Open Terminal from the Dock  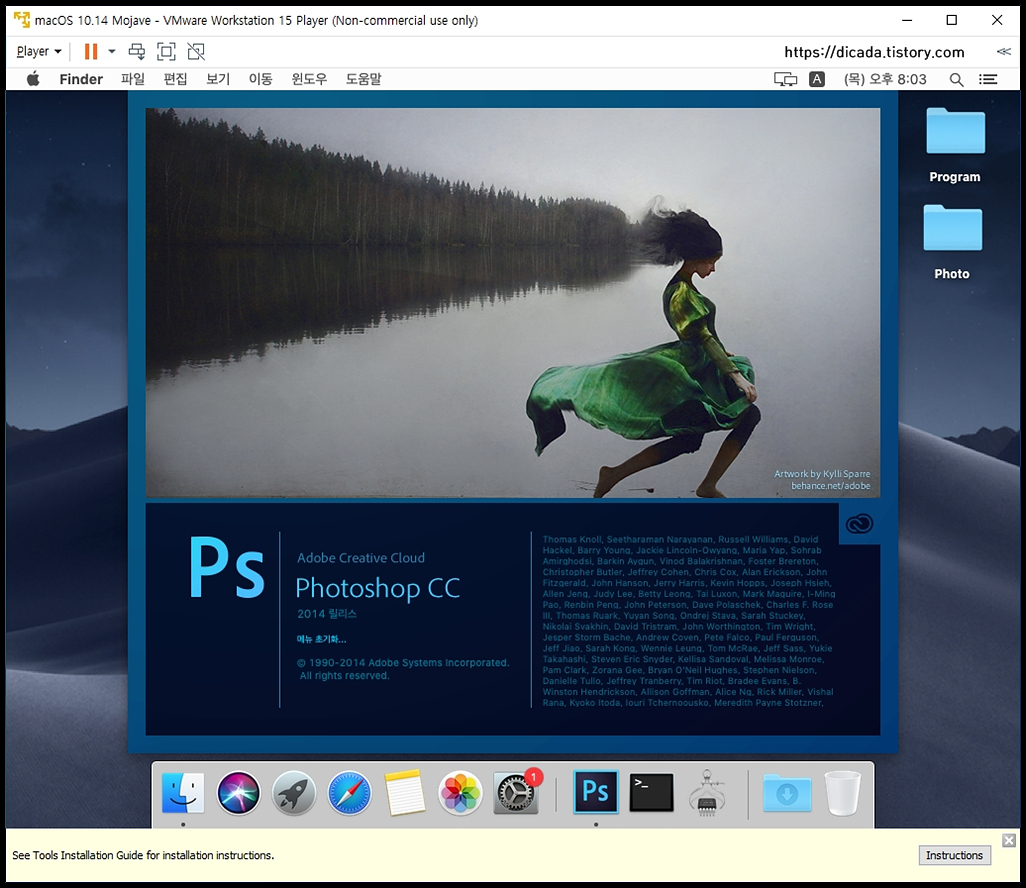point(651,792)
